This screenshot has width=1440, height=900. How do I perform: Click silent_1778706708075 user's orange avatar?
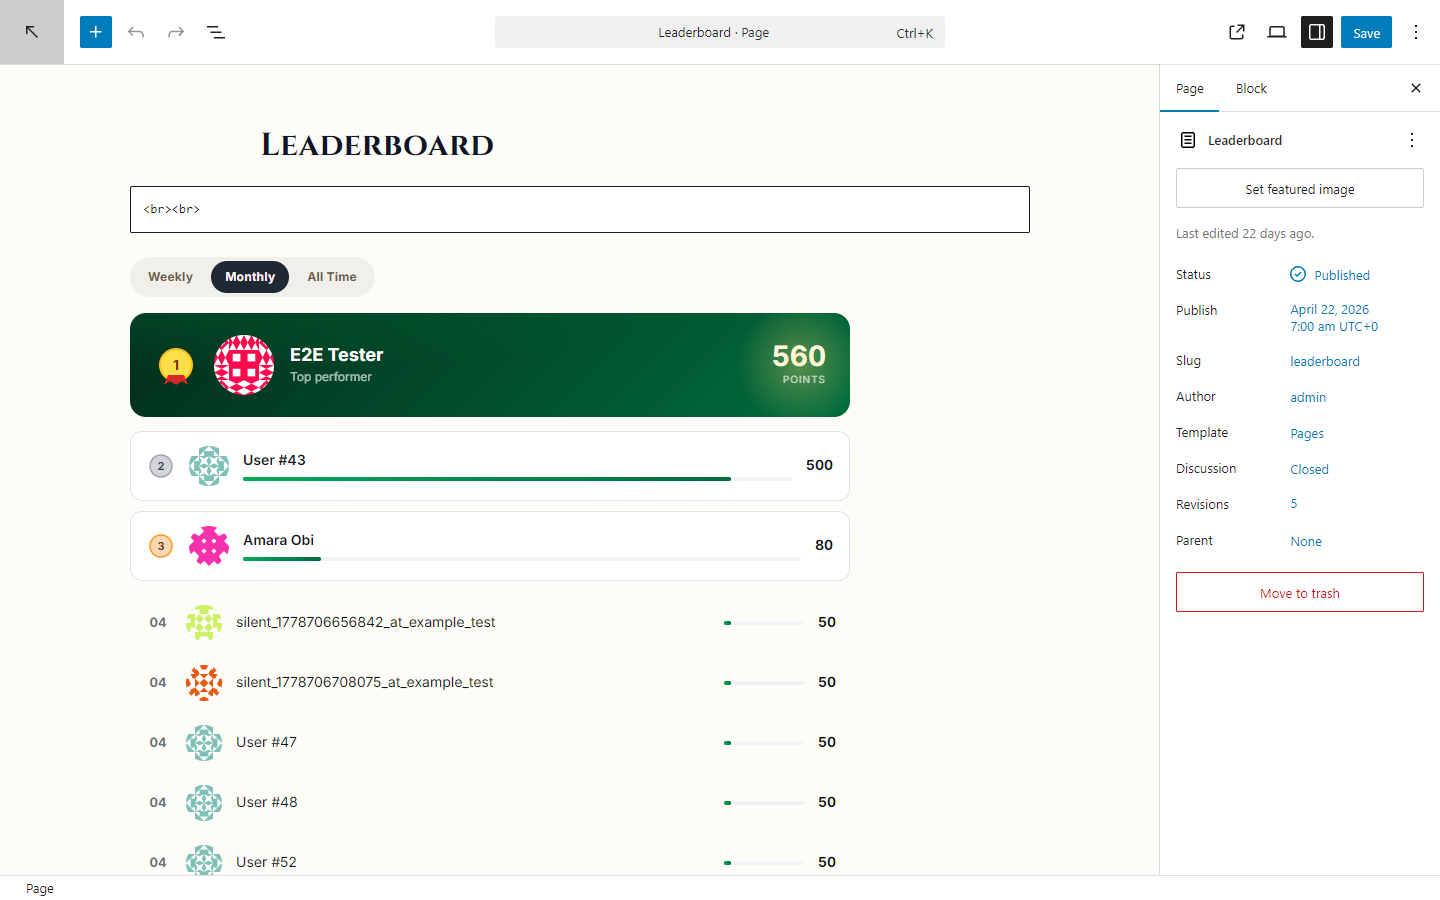pyautogui.click(x=204, y=682)
